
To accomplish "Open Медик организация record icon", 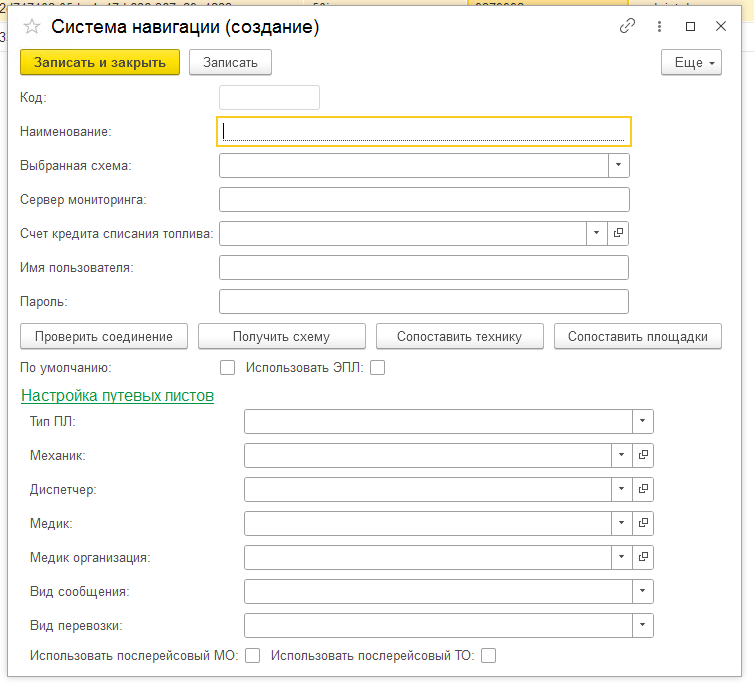I will 643,557.
